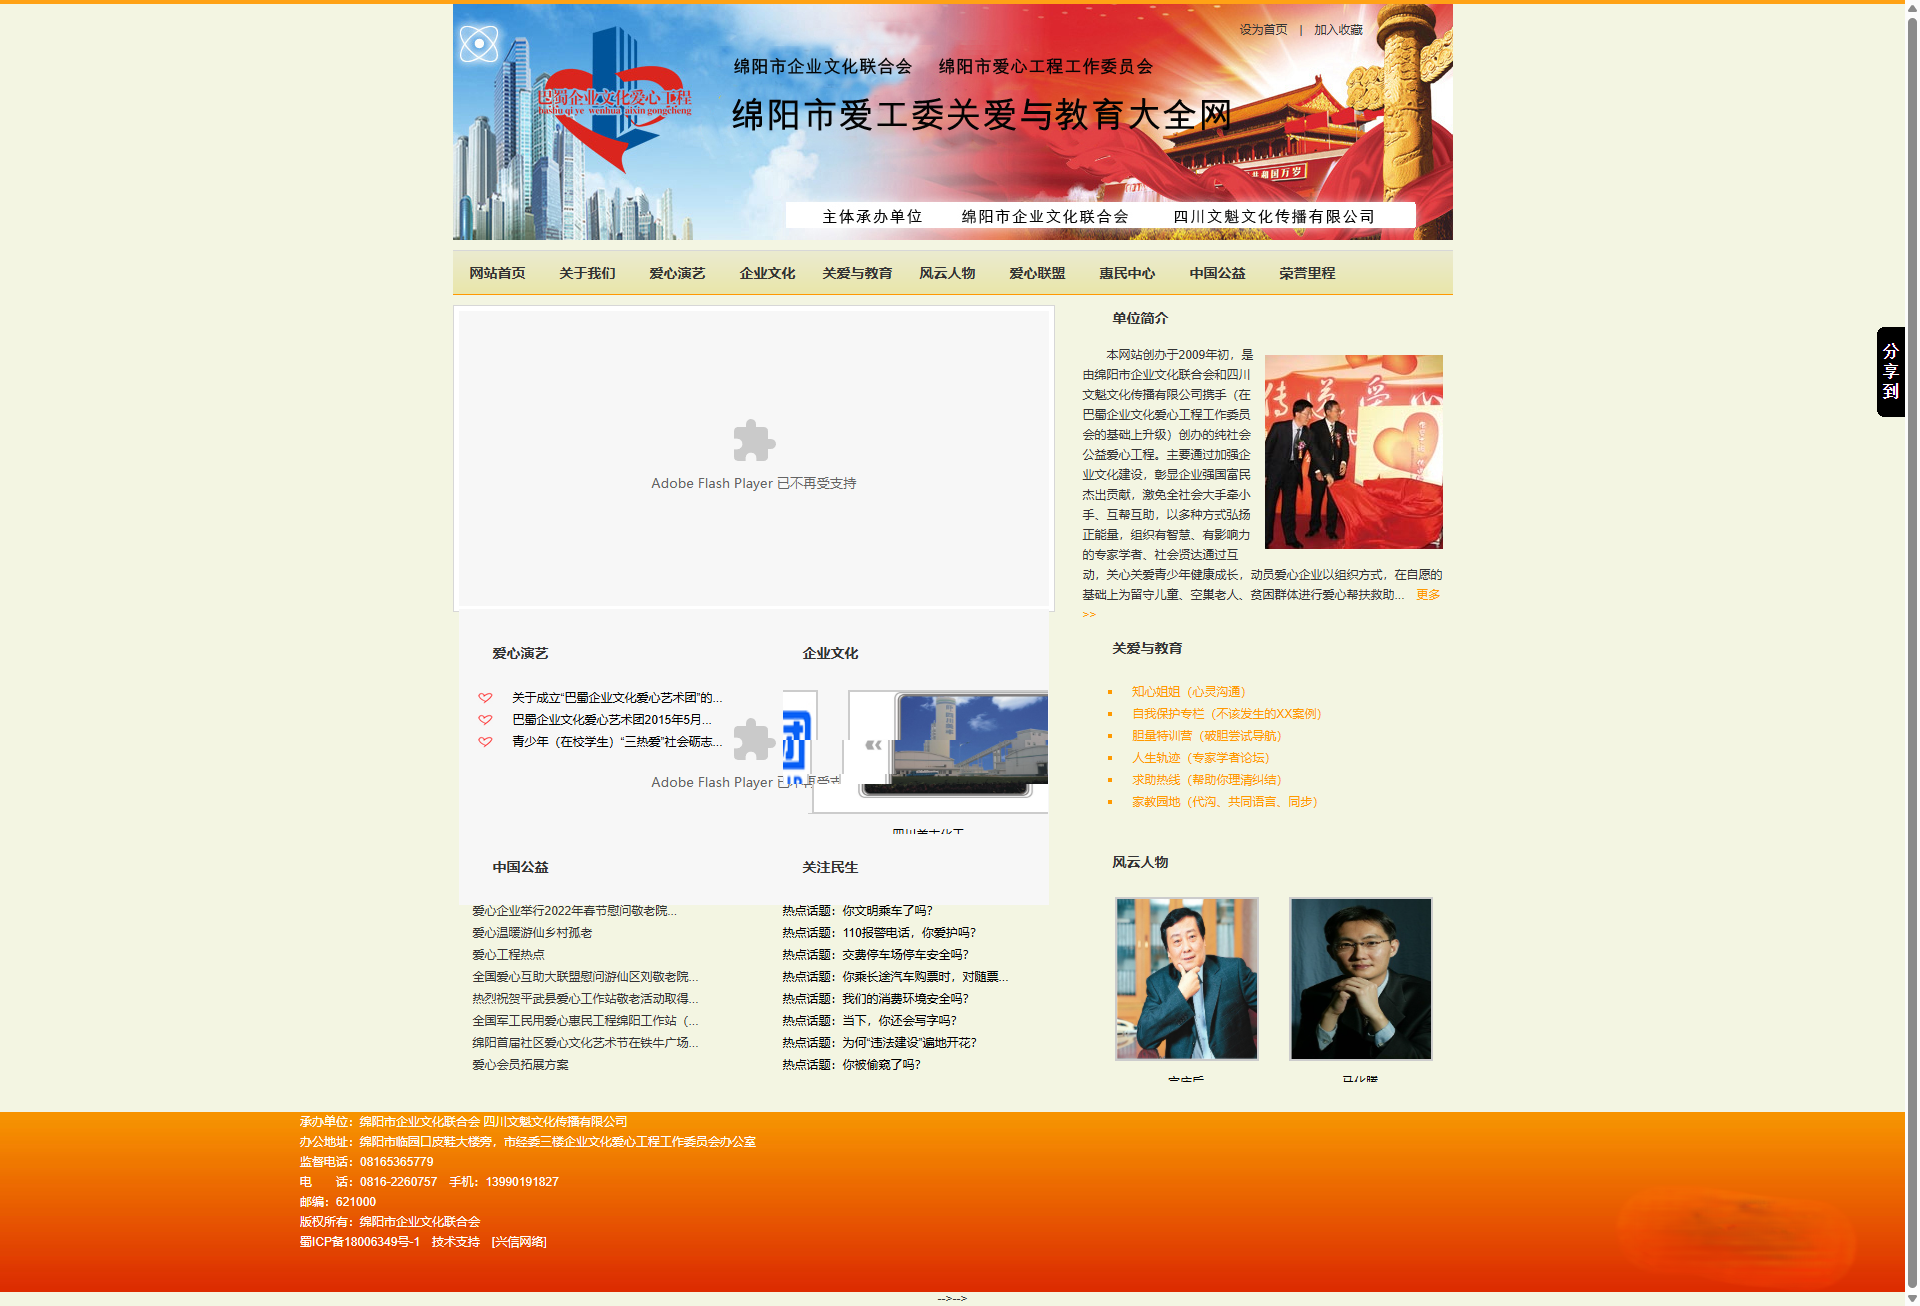Open 求助热线（帮助你理清纠结）link

[1206, 780]
